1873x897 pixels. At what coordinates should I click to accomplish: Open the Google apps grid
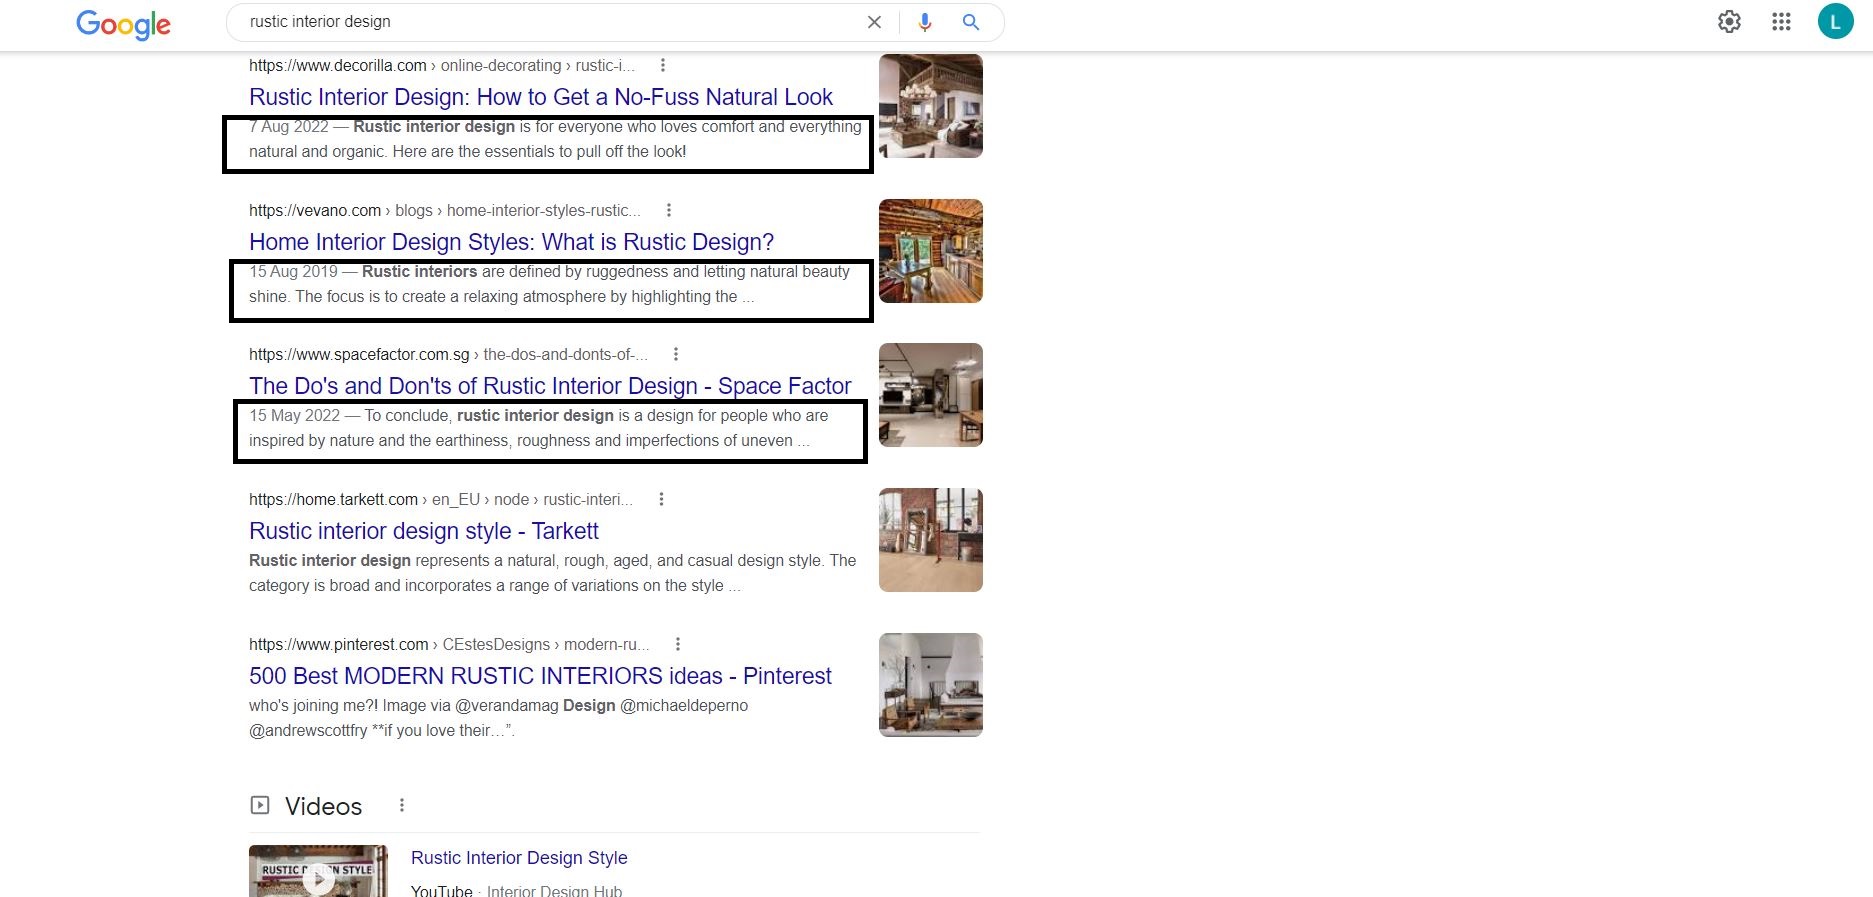tap(1781, 22)
